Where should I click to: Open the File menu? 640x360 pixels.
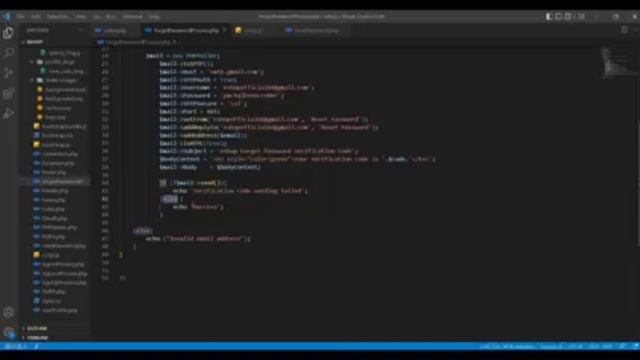click(20, 17)
